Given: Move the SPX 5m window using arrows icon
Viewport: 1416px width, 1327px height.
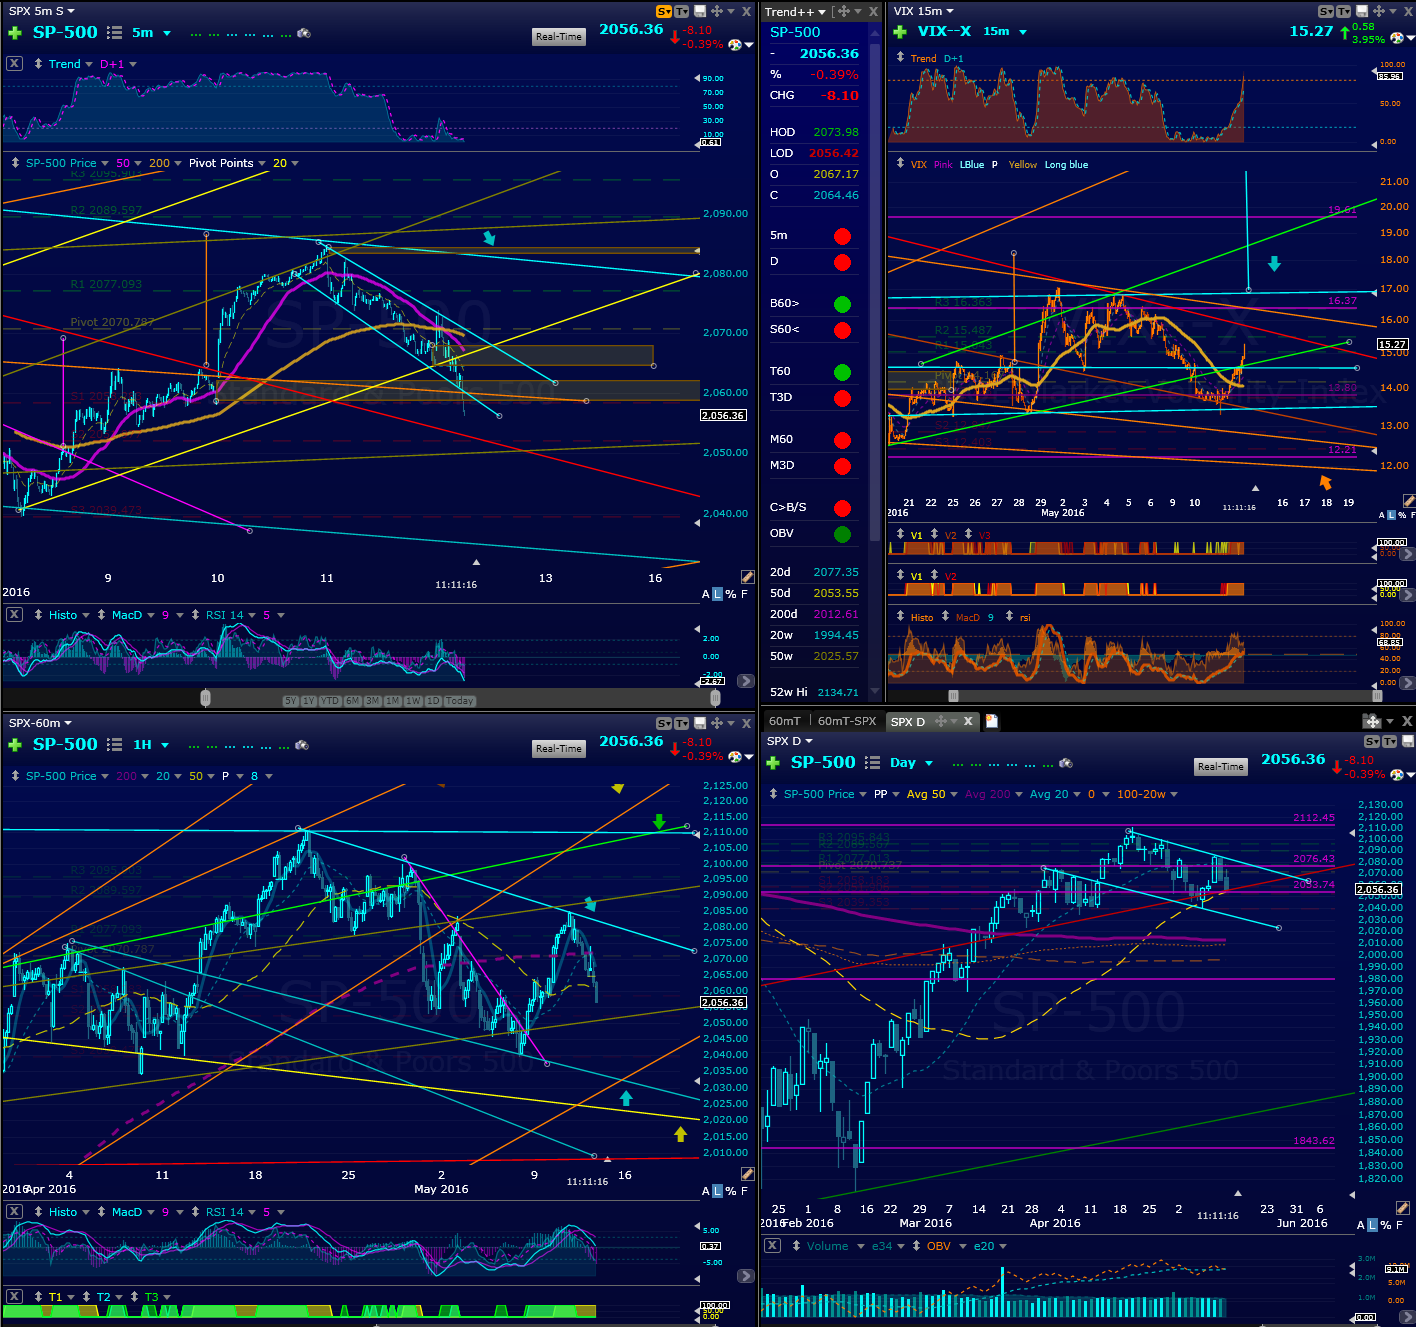Looking at the screenshot, I should [x=717, y=11].
